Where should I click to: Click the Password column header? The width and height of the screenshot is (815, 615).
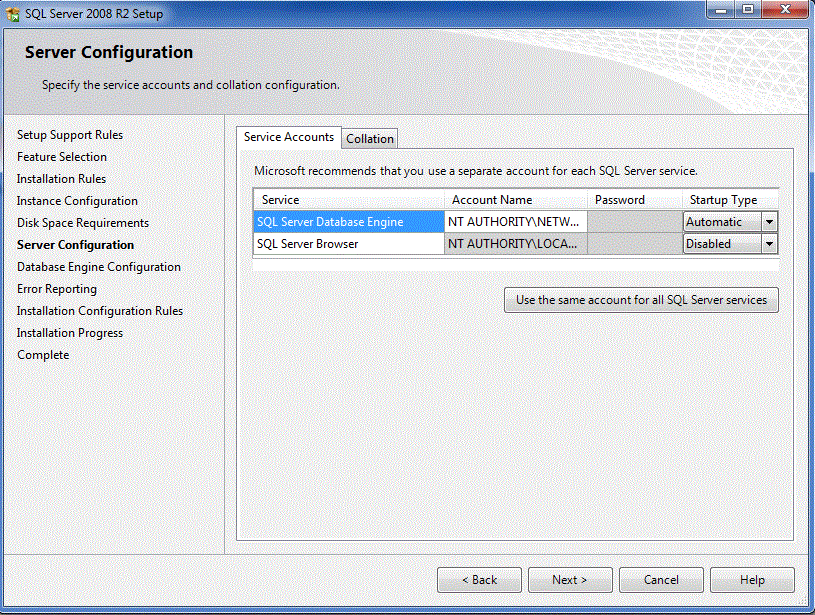coord(635,200)
